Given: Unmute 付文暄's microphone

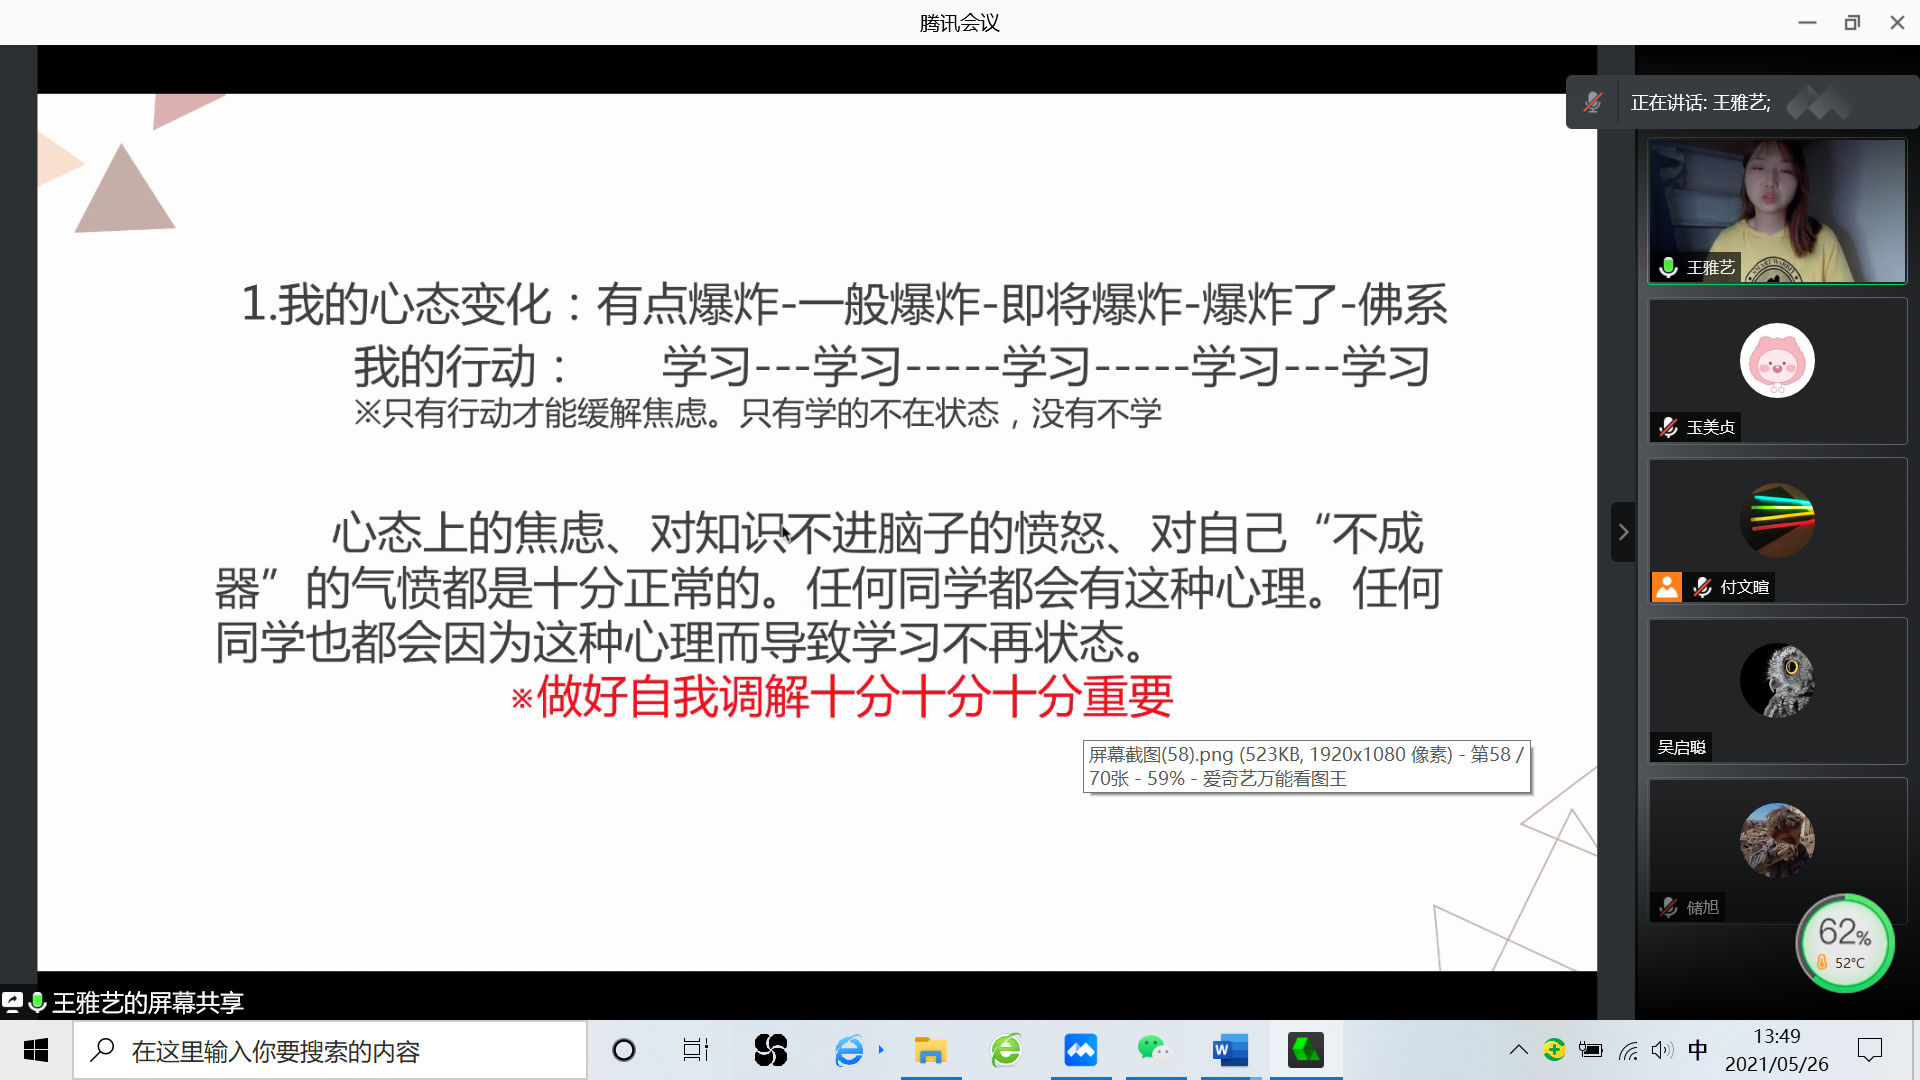Looking at the screenshot, I should (1701, 587).
